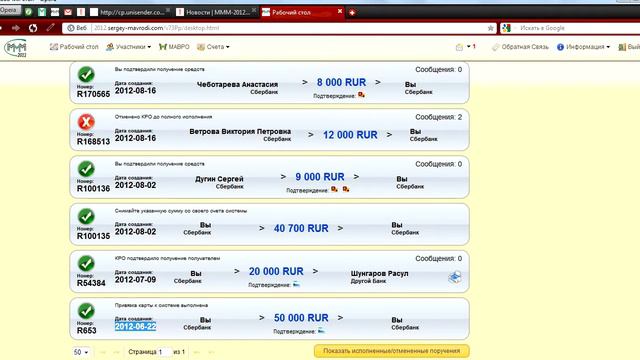Open the pinned green checkmark tab
This screenshot has width=640, height=360.
[29, 12]
